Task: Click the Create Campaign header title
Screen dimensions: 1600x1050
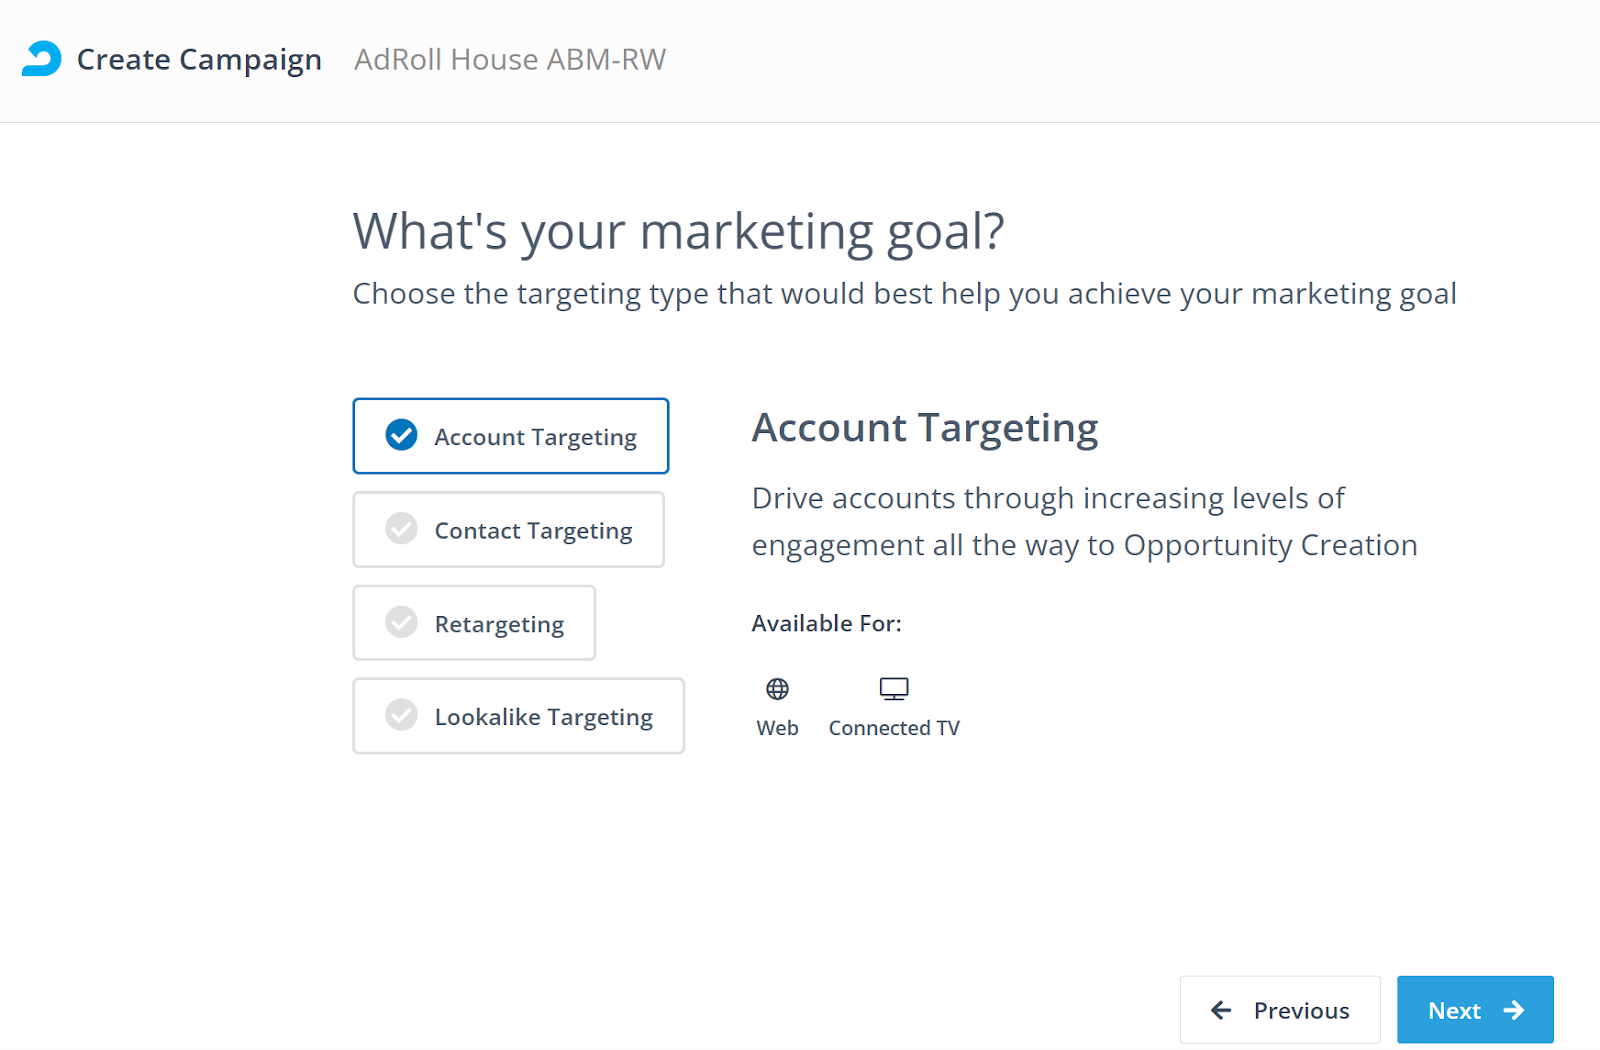Action: [199, 60]
